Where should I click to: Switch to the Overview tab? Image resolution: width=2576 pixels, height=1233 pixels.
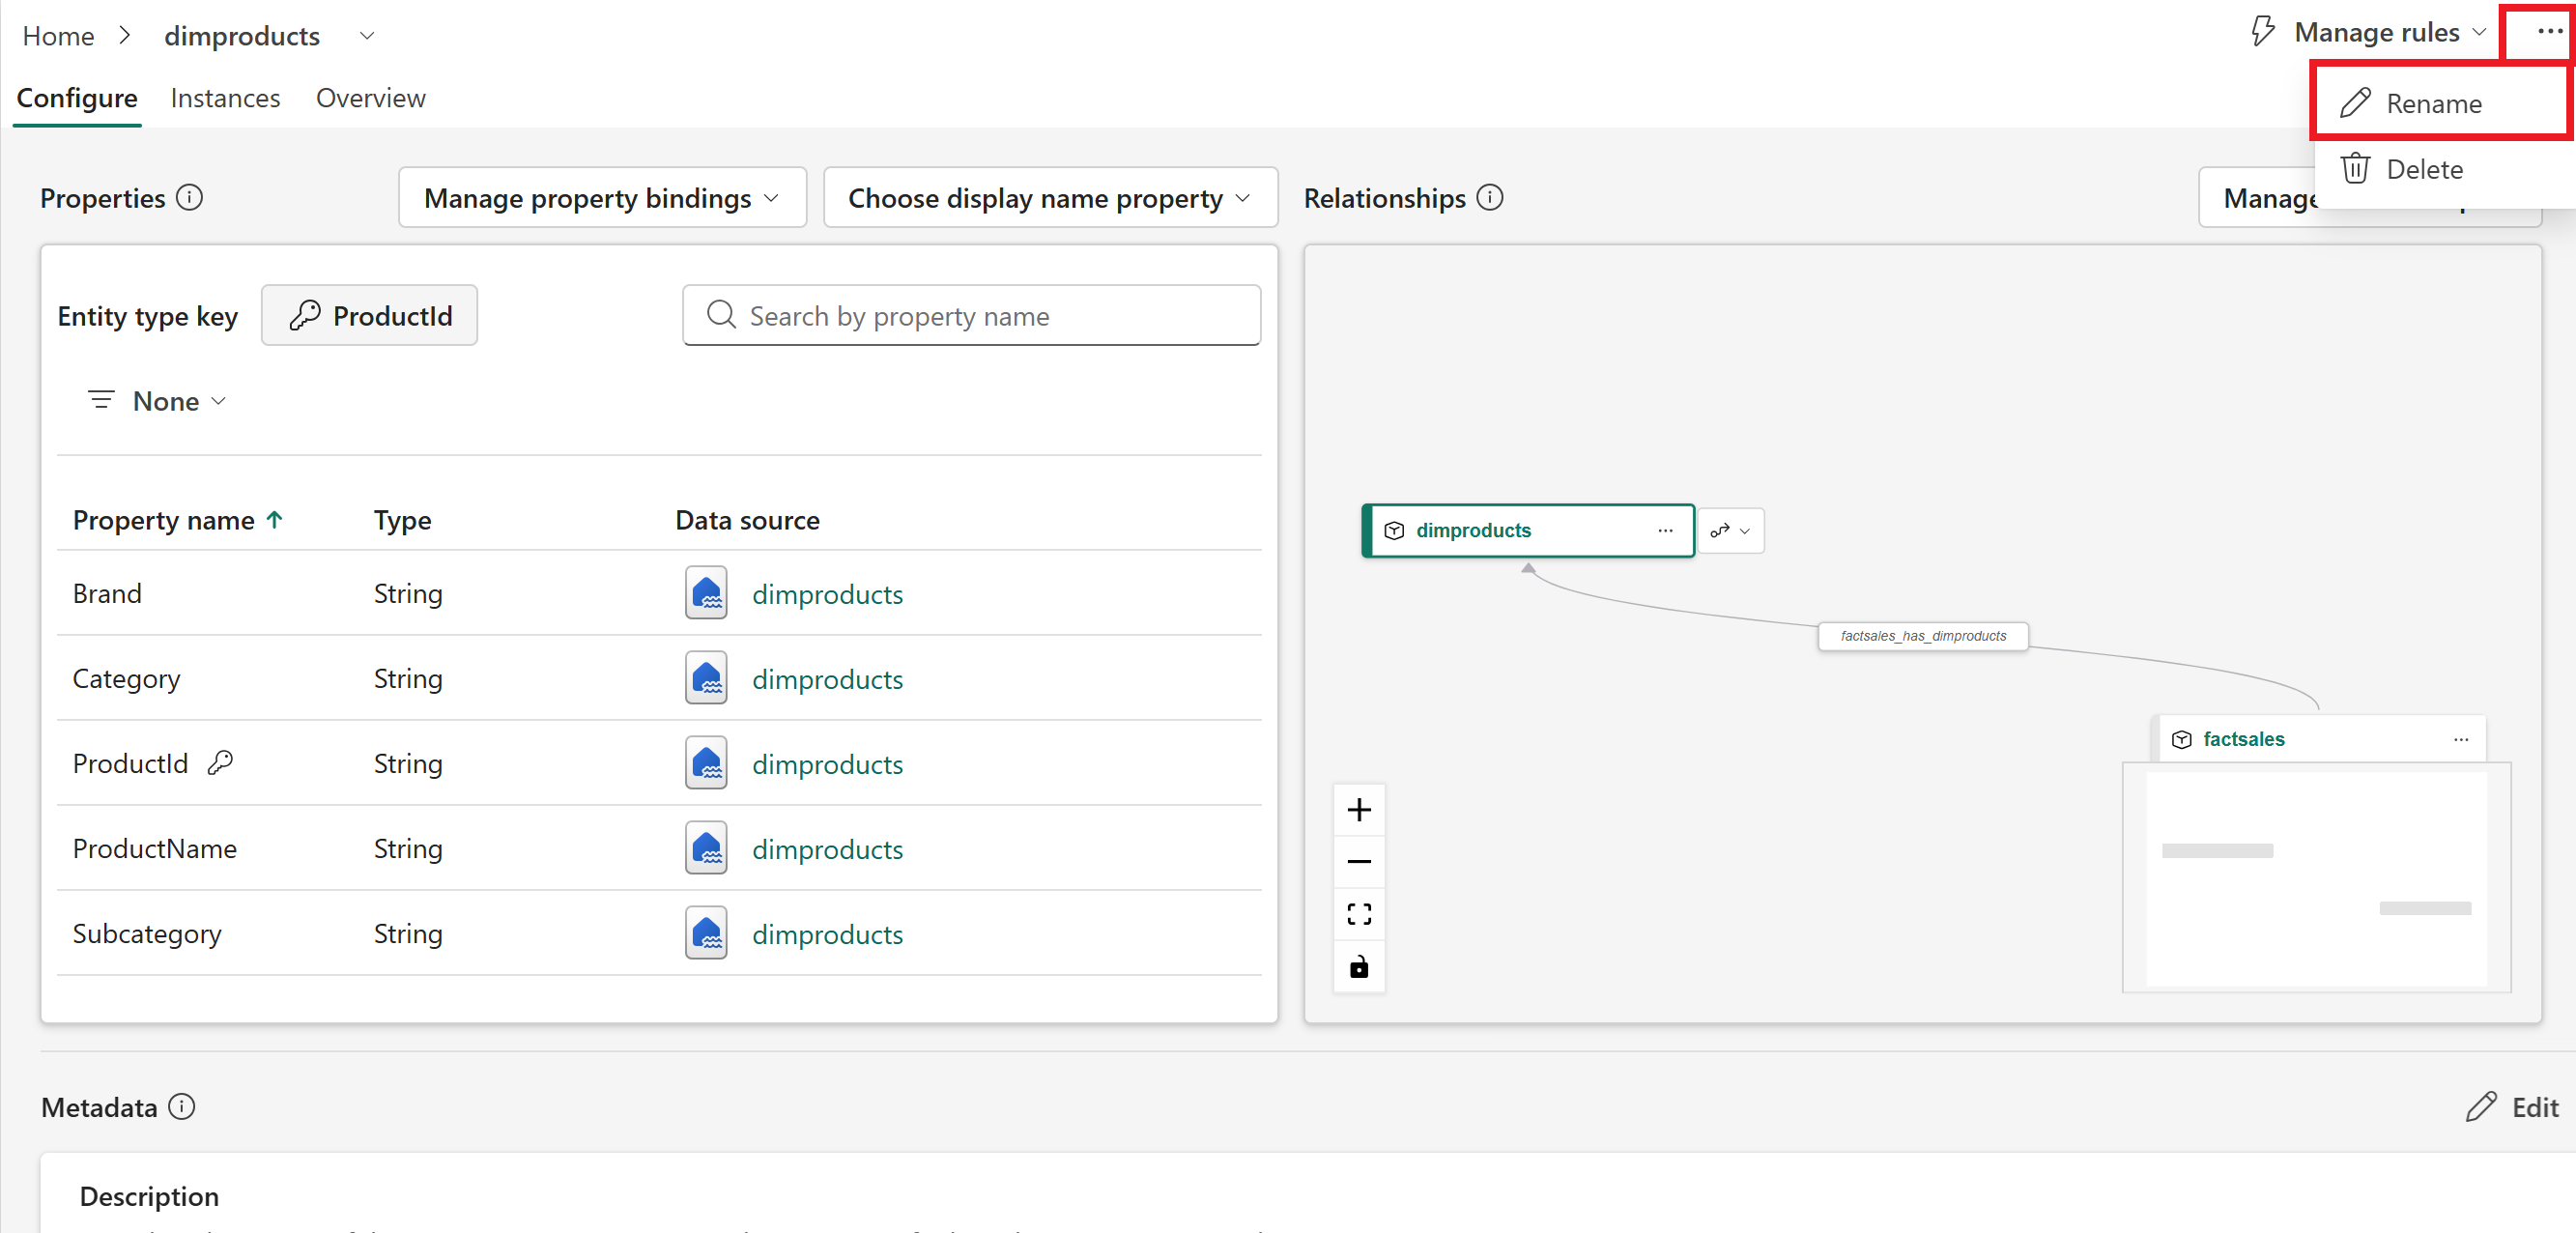click(371, 98)
